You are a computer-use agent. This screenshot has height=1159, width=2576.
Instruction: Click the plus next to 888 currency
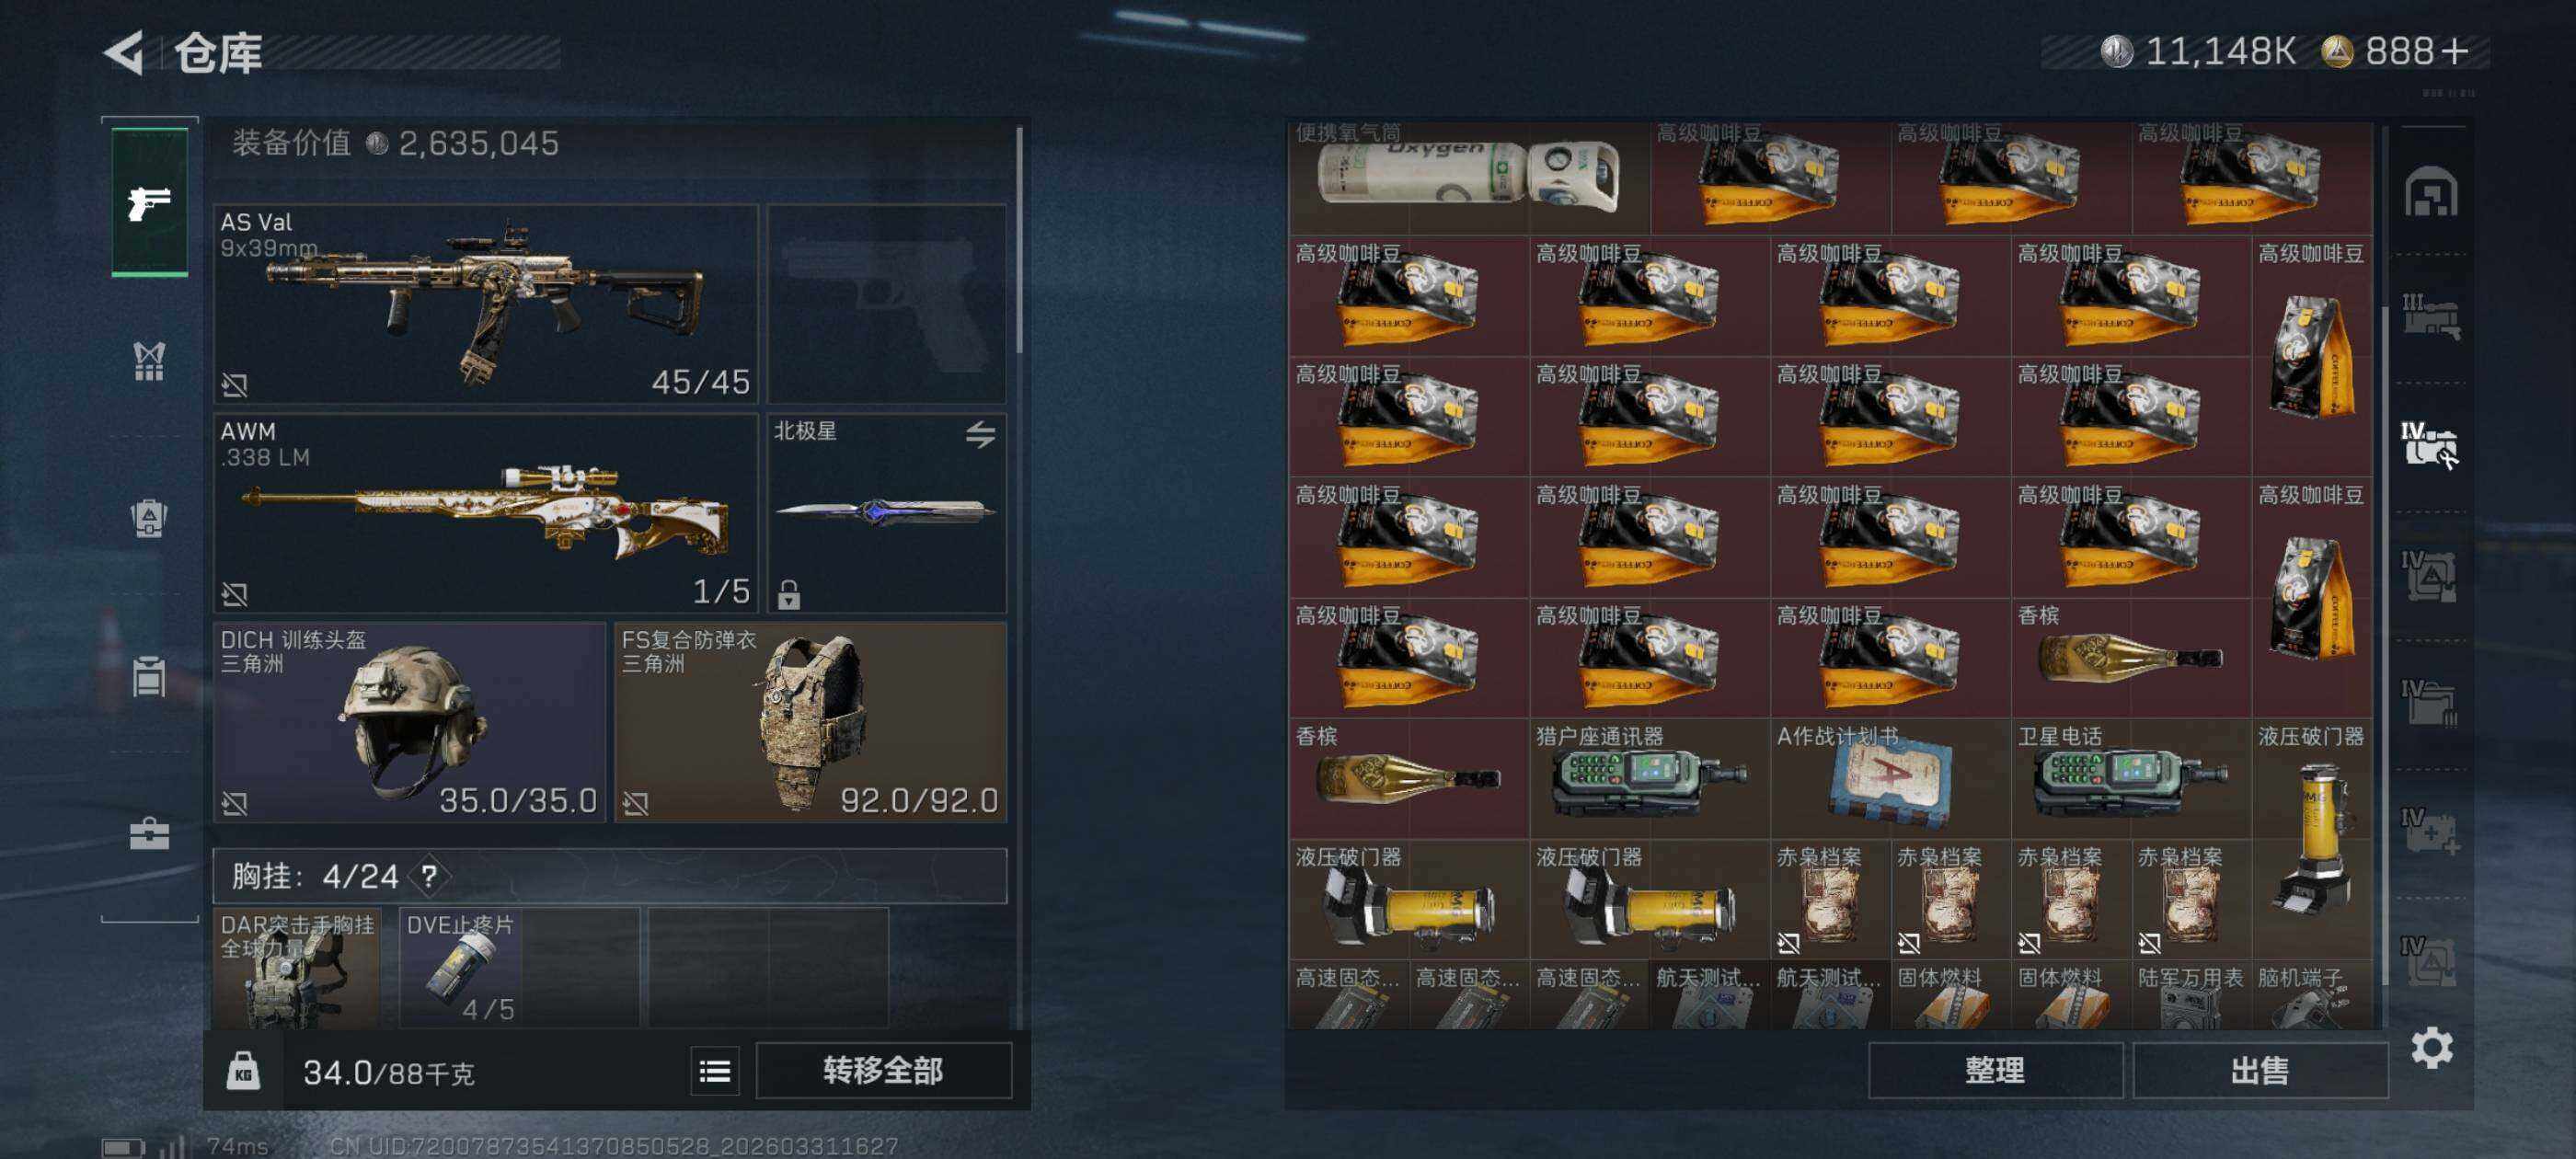pyautogui.click(x=2454, y=51)
